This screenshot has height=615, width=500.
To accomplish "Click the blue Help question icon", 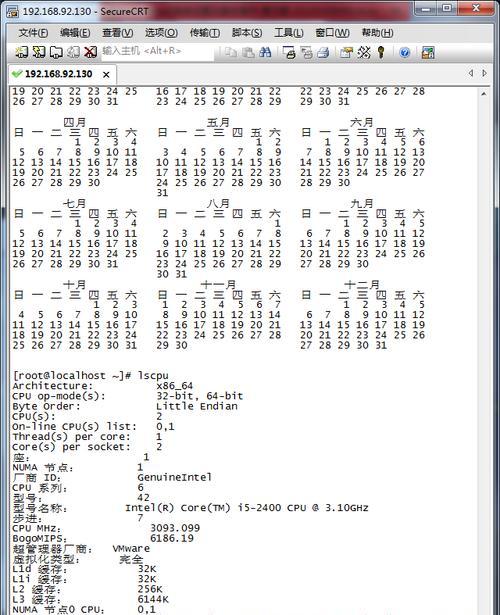I will [x=405, y=52].
